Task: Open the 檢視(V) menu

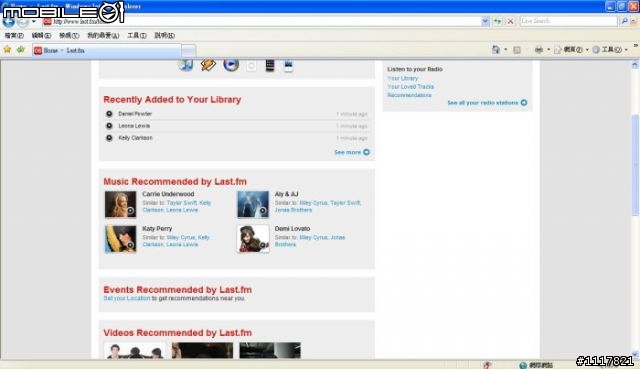Action: tap(69, 36)
